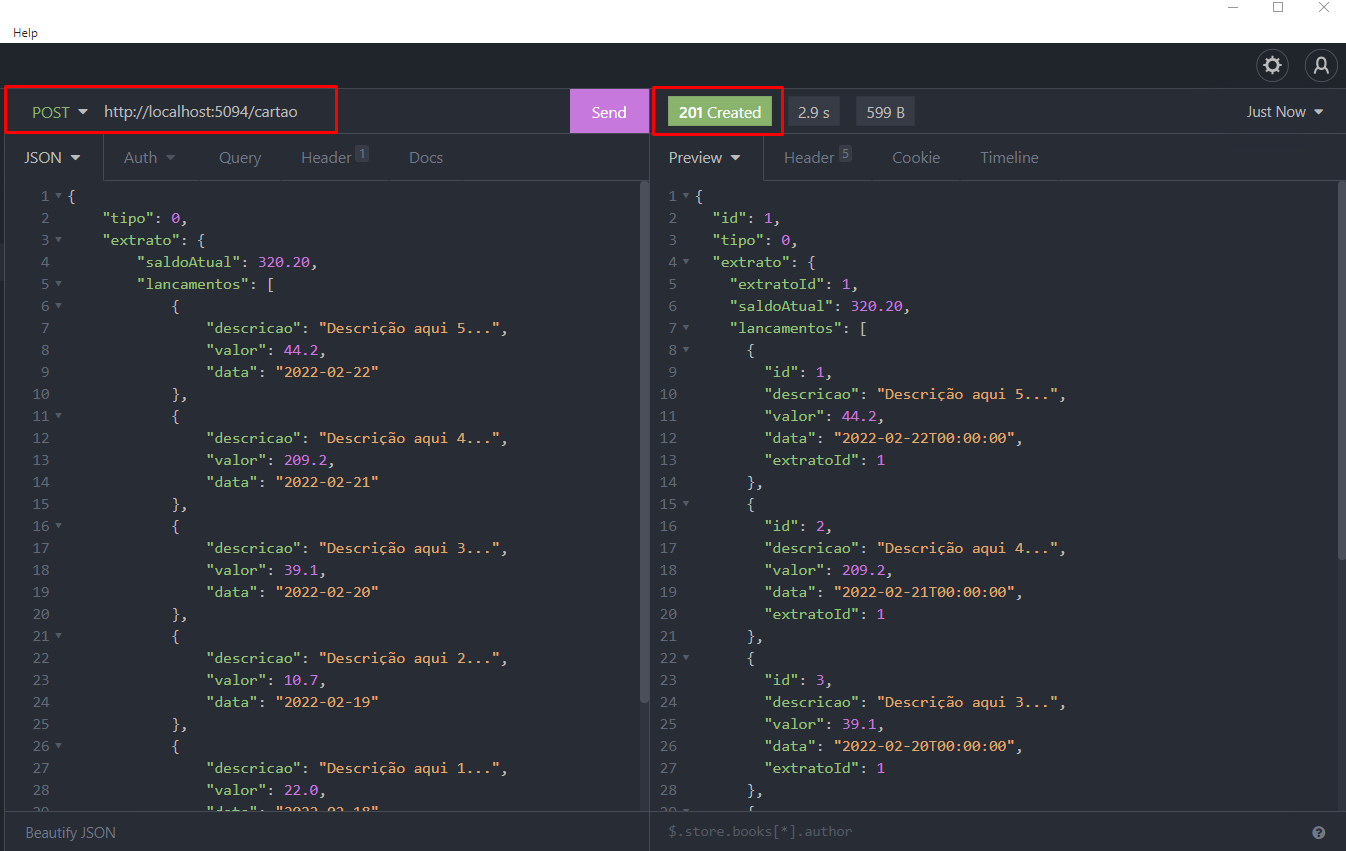Switch to the Docs tab
Image resolution: width=1346 pixels, height=851 pixels.
426,157
